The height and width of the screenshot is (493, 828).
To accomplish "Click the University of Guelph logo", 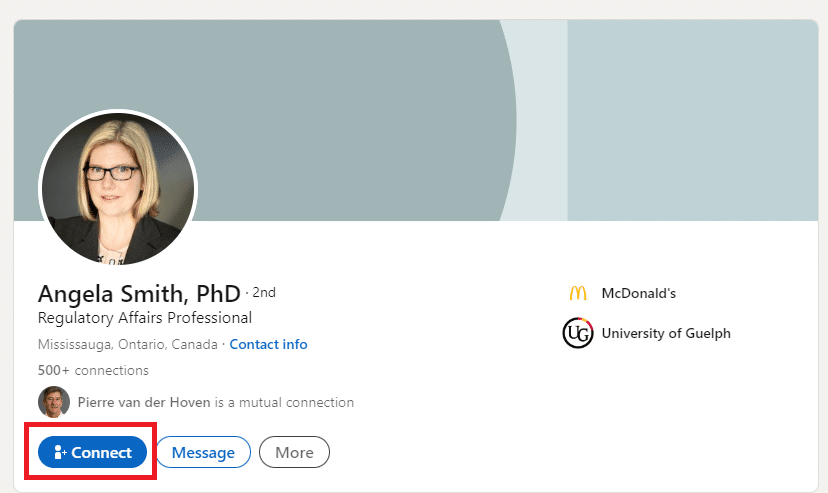I will pyautogui.click(x=577, y=333).
